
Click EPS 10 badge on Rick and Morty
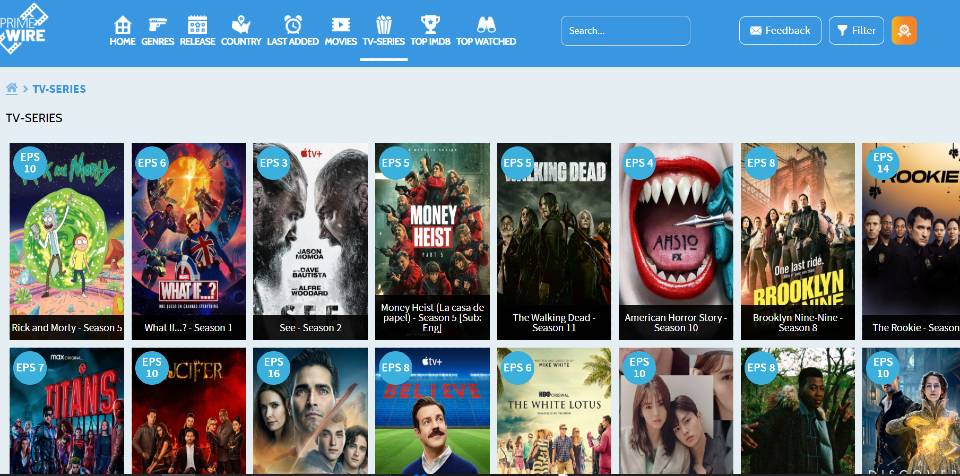29,163
